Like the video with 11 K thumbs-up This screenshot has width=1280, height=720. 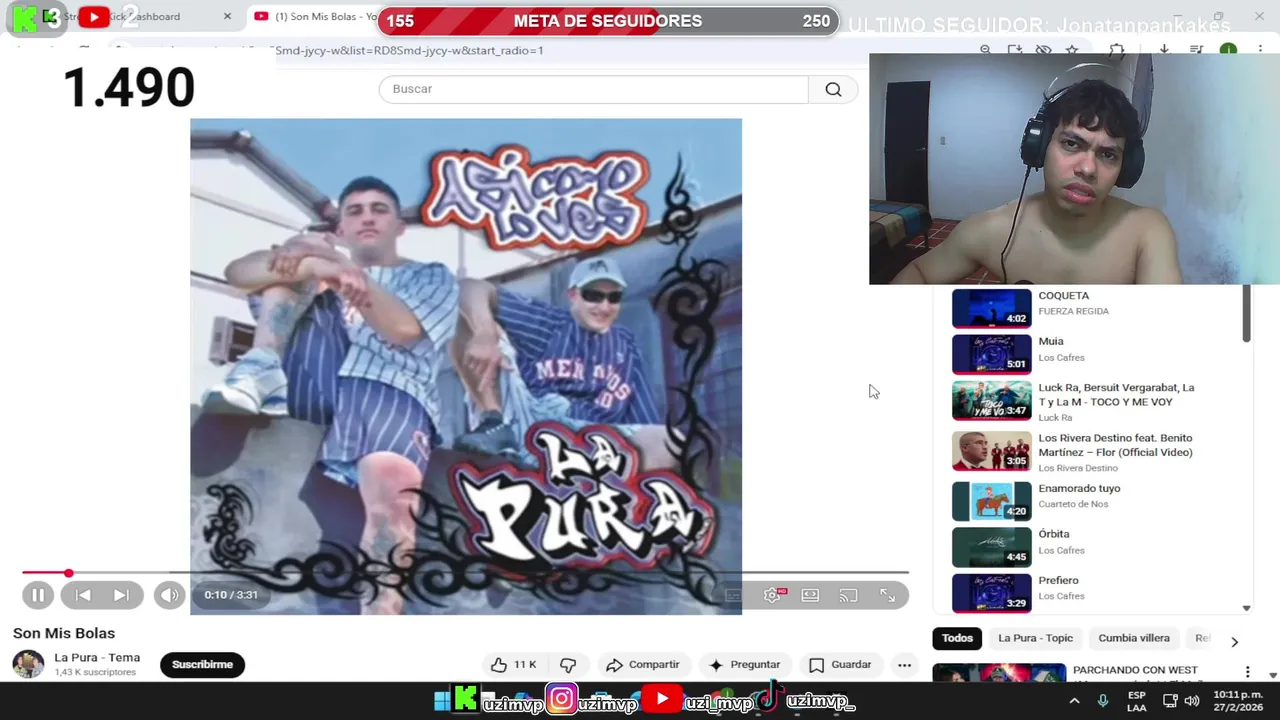(x=513, y=665)
